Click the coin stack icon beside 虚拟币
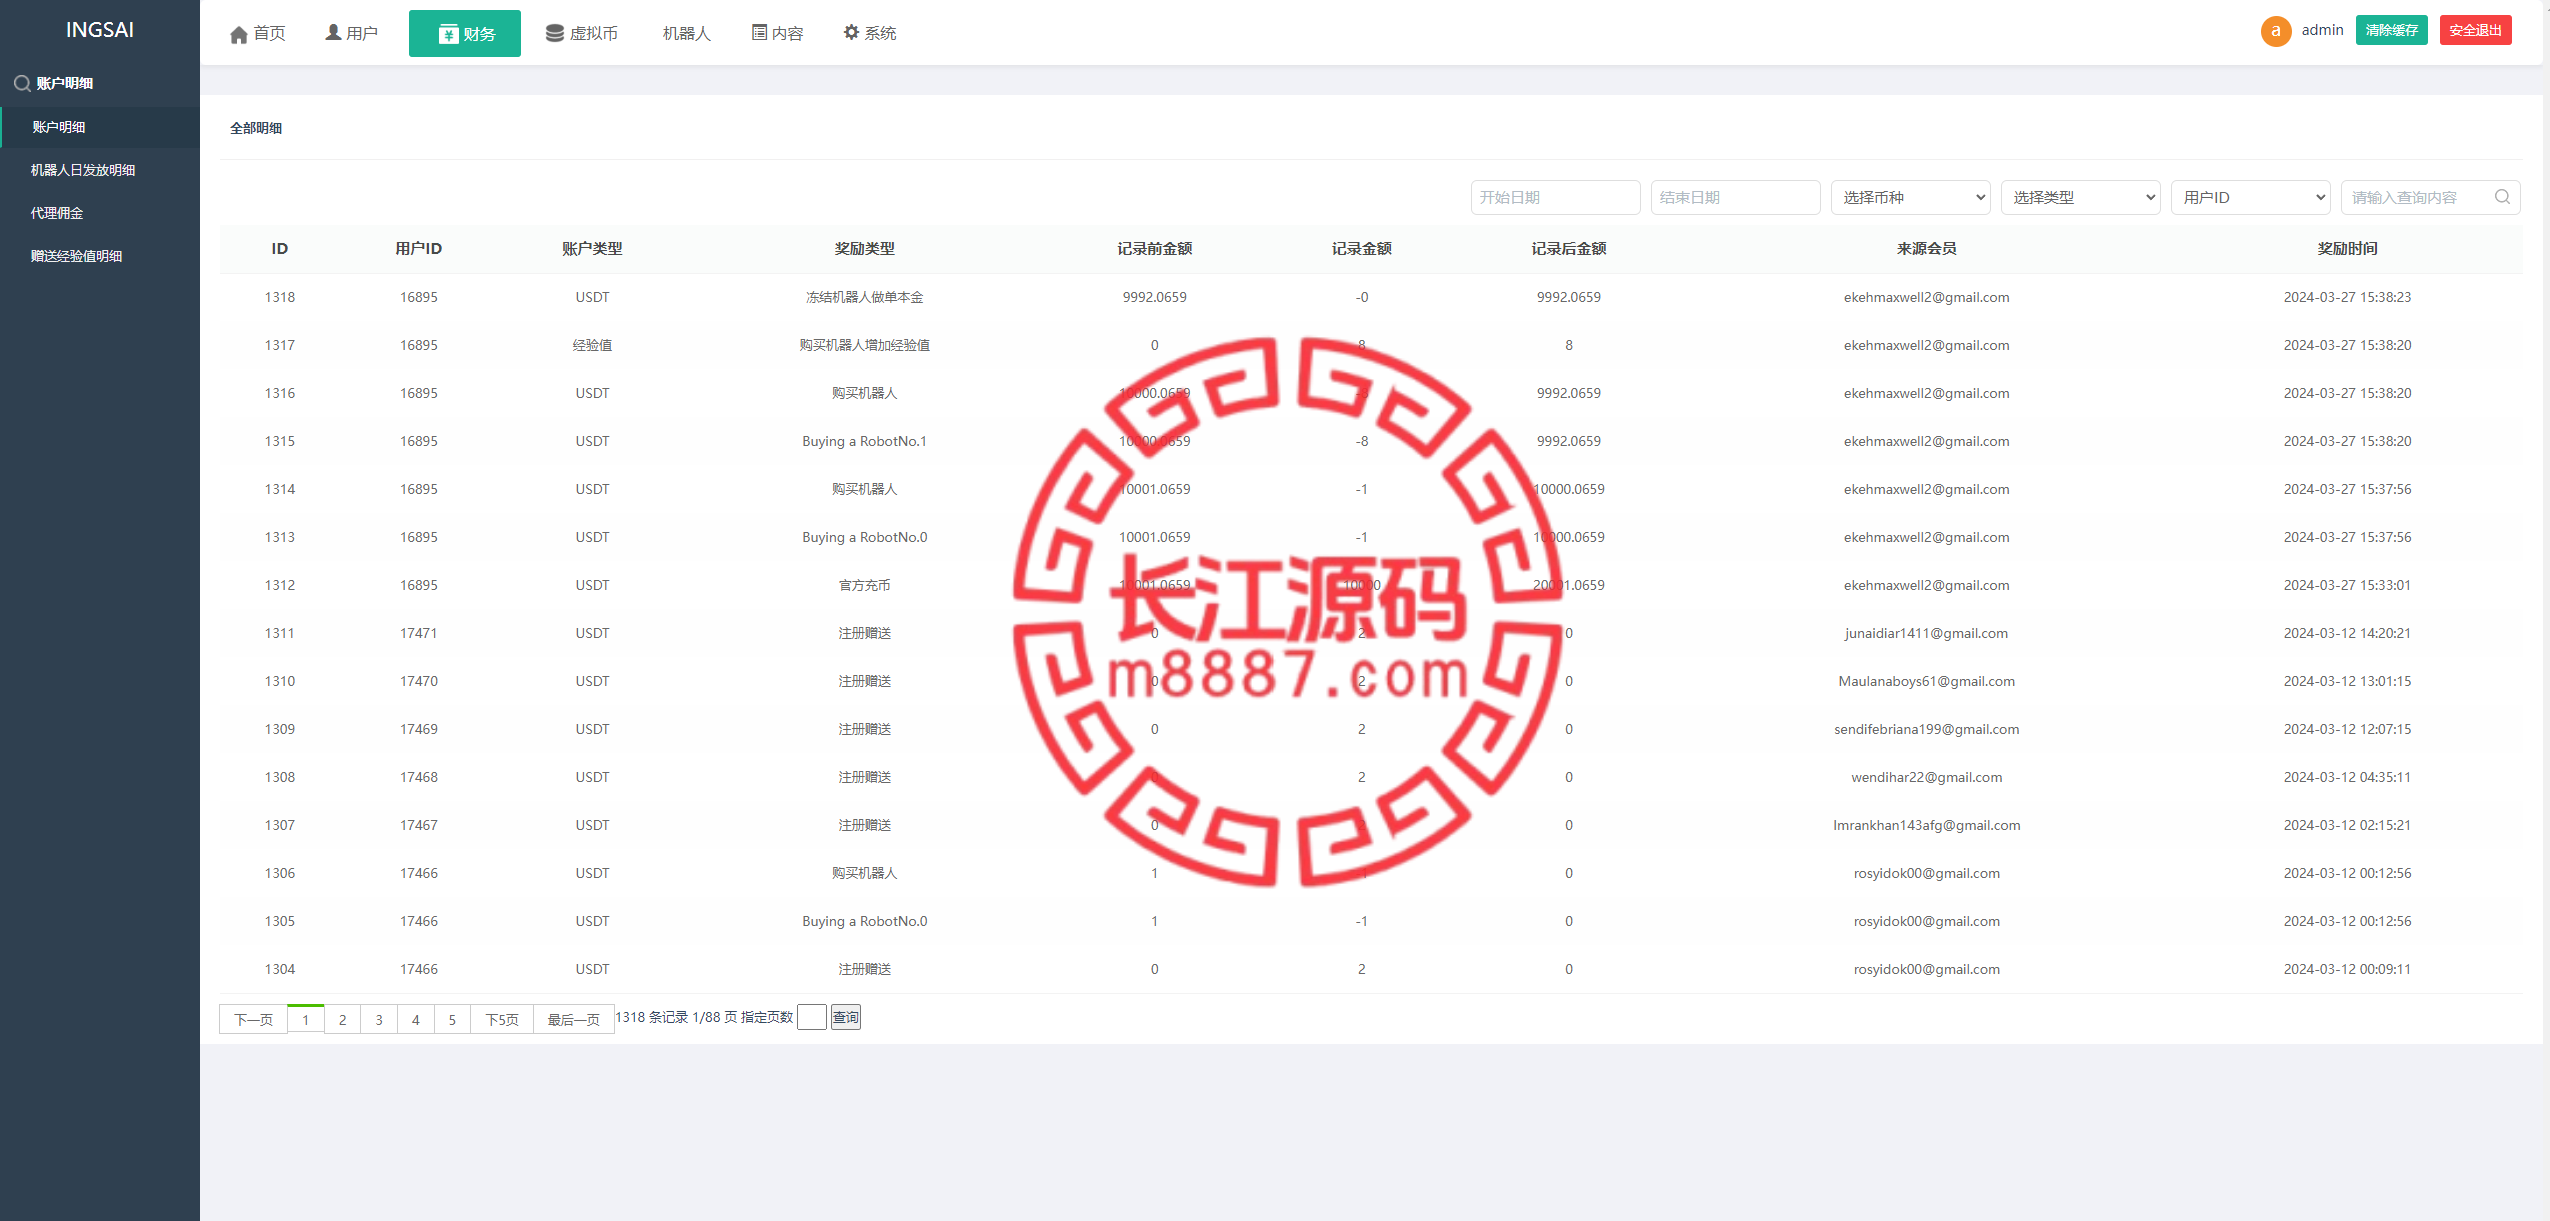This screenshot has width=2550, height=1221. tap(554, 33)
